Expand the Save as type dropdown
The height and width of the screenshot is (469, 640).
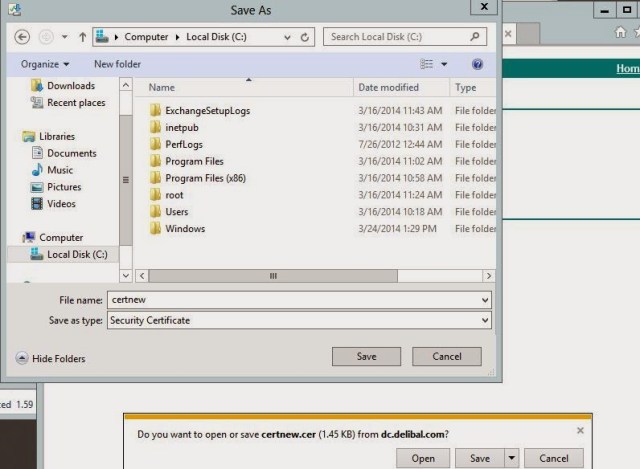(485, 320)
